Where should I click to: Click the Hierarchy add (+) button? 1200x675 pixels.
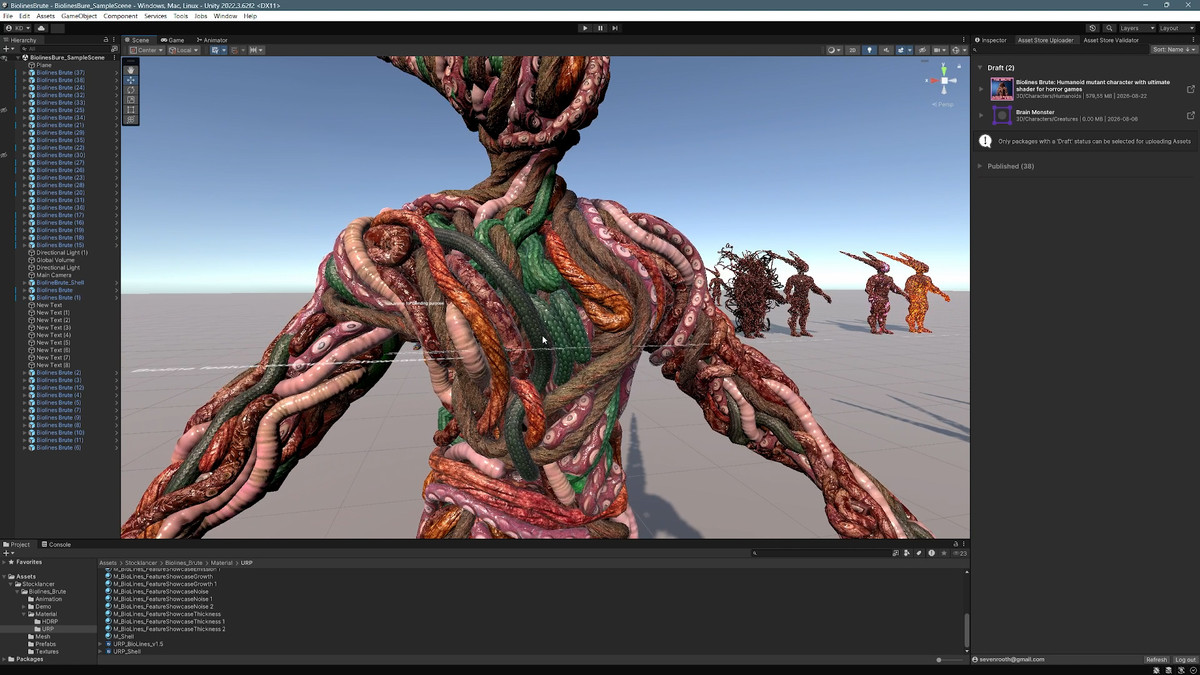(x=7, y=48)
